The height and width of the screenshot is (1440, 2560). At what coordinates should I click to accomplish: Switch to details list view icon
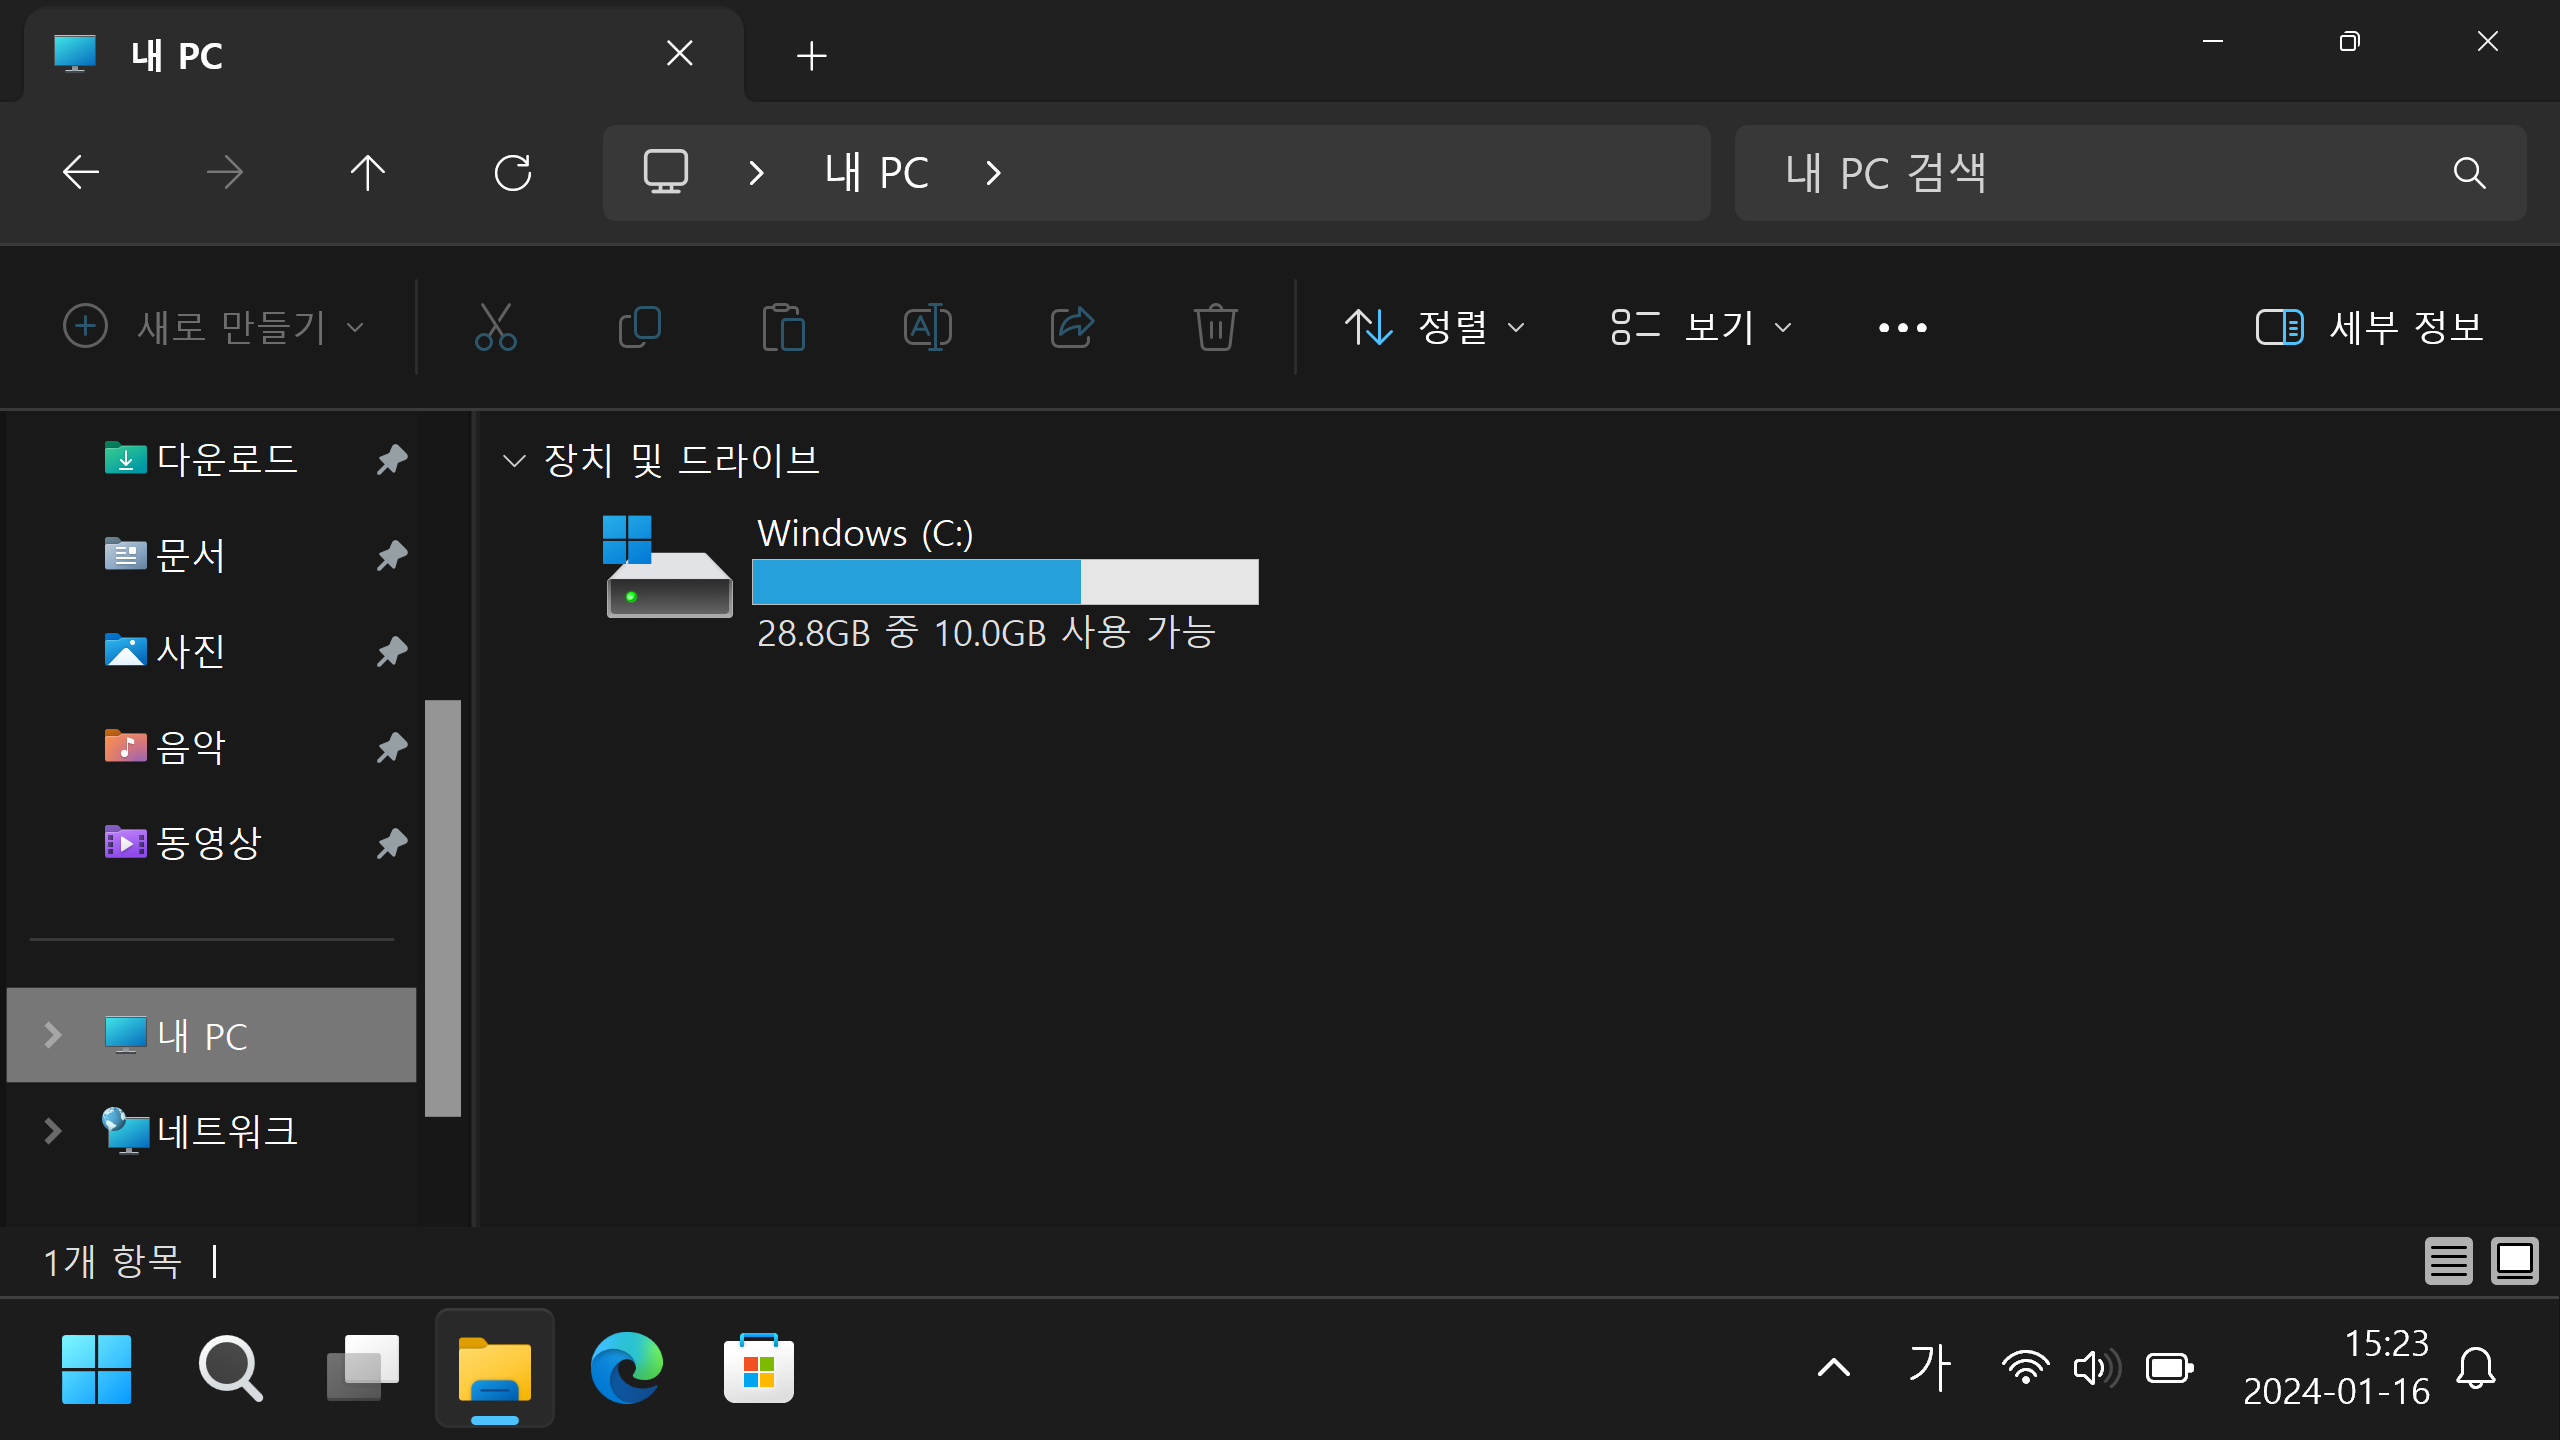(2448, 1260)
